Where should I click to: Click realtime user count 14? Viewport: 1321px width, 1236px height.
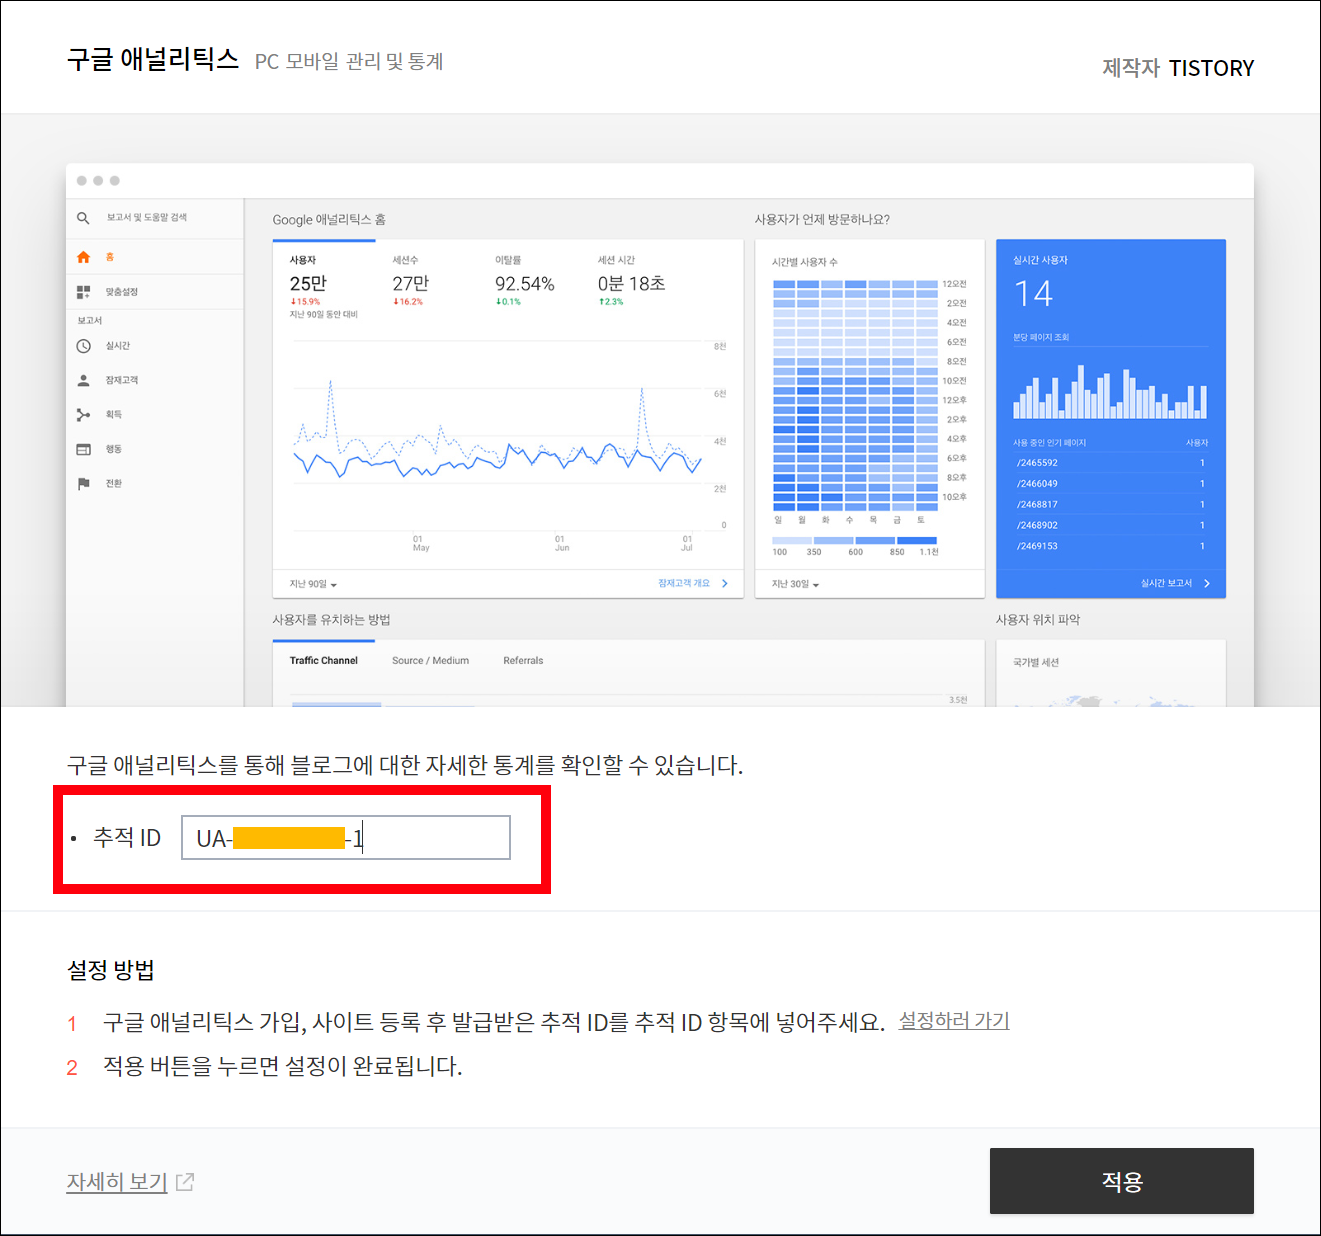[1033, 294]
